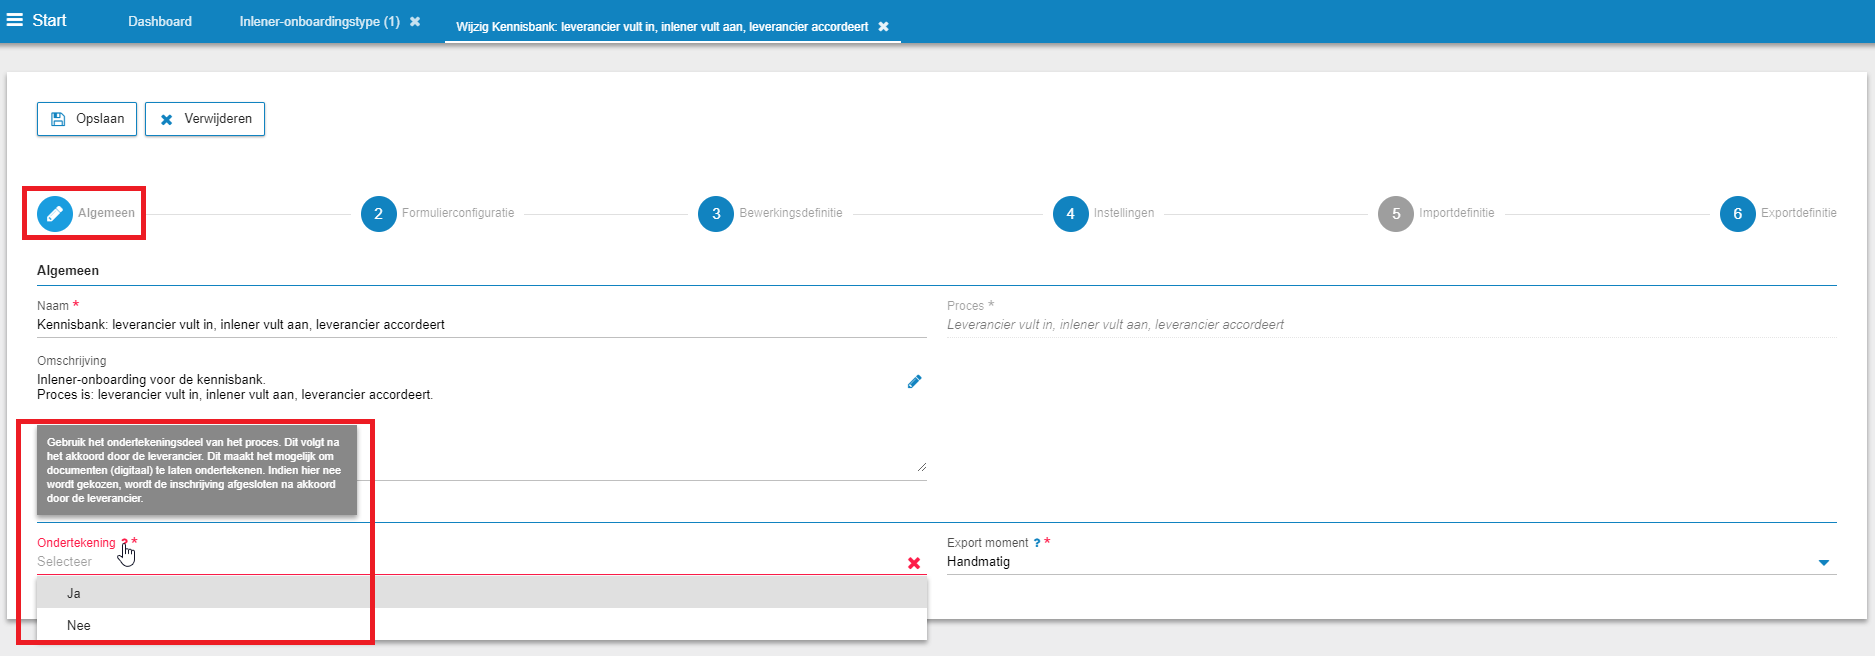Click the Start label in top bar

[x=49, y=20]
